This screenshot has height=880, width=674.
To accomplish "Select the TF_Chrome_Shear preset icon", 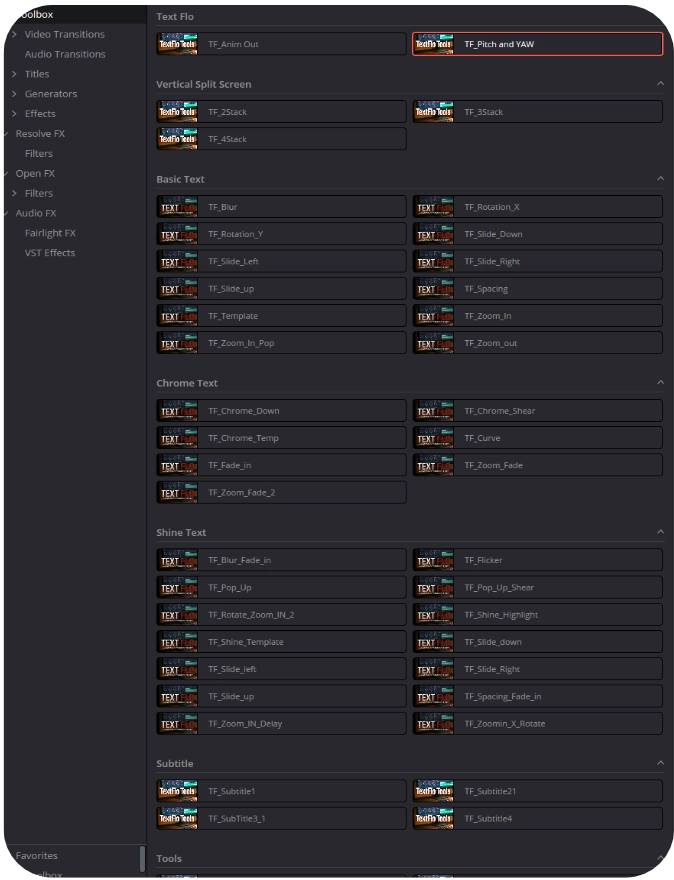I will click(x=433, y=411).
